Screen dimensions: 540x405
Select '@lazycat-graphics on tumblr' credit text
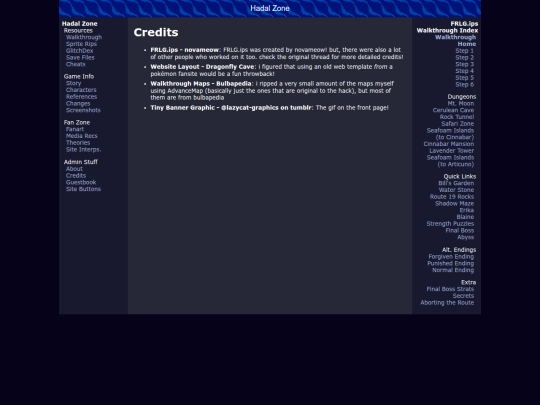pos(266,108)
